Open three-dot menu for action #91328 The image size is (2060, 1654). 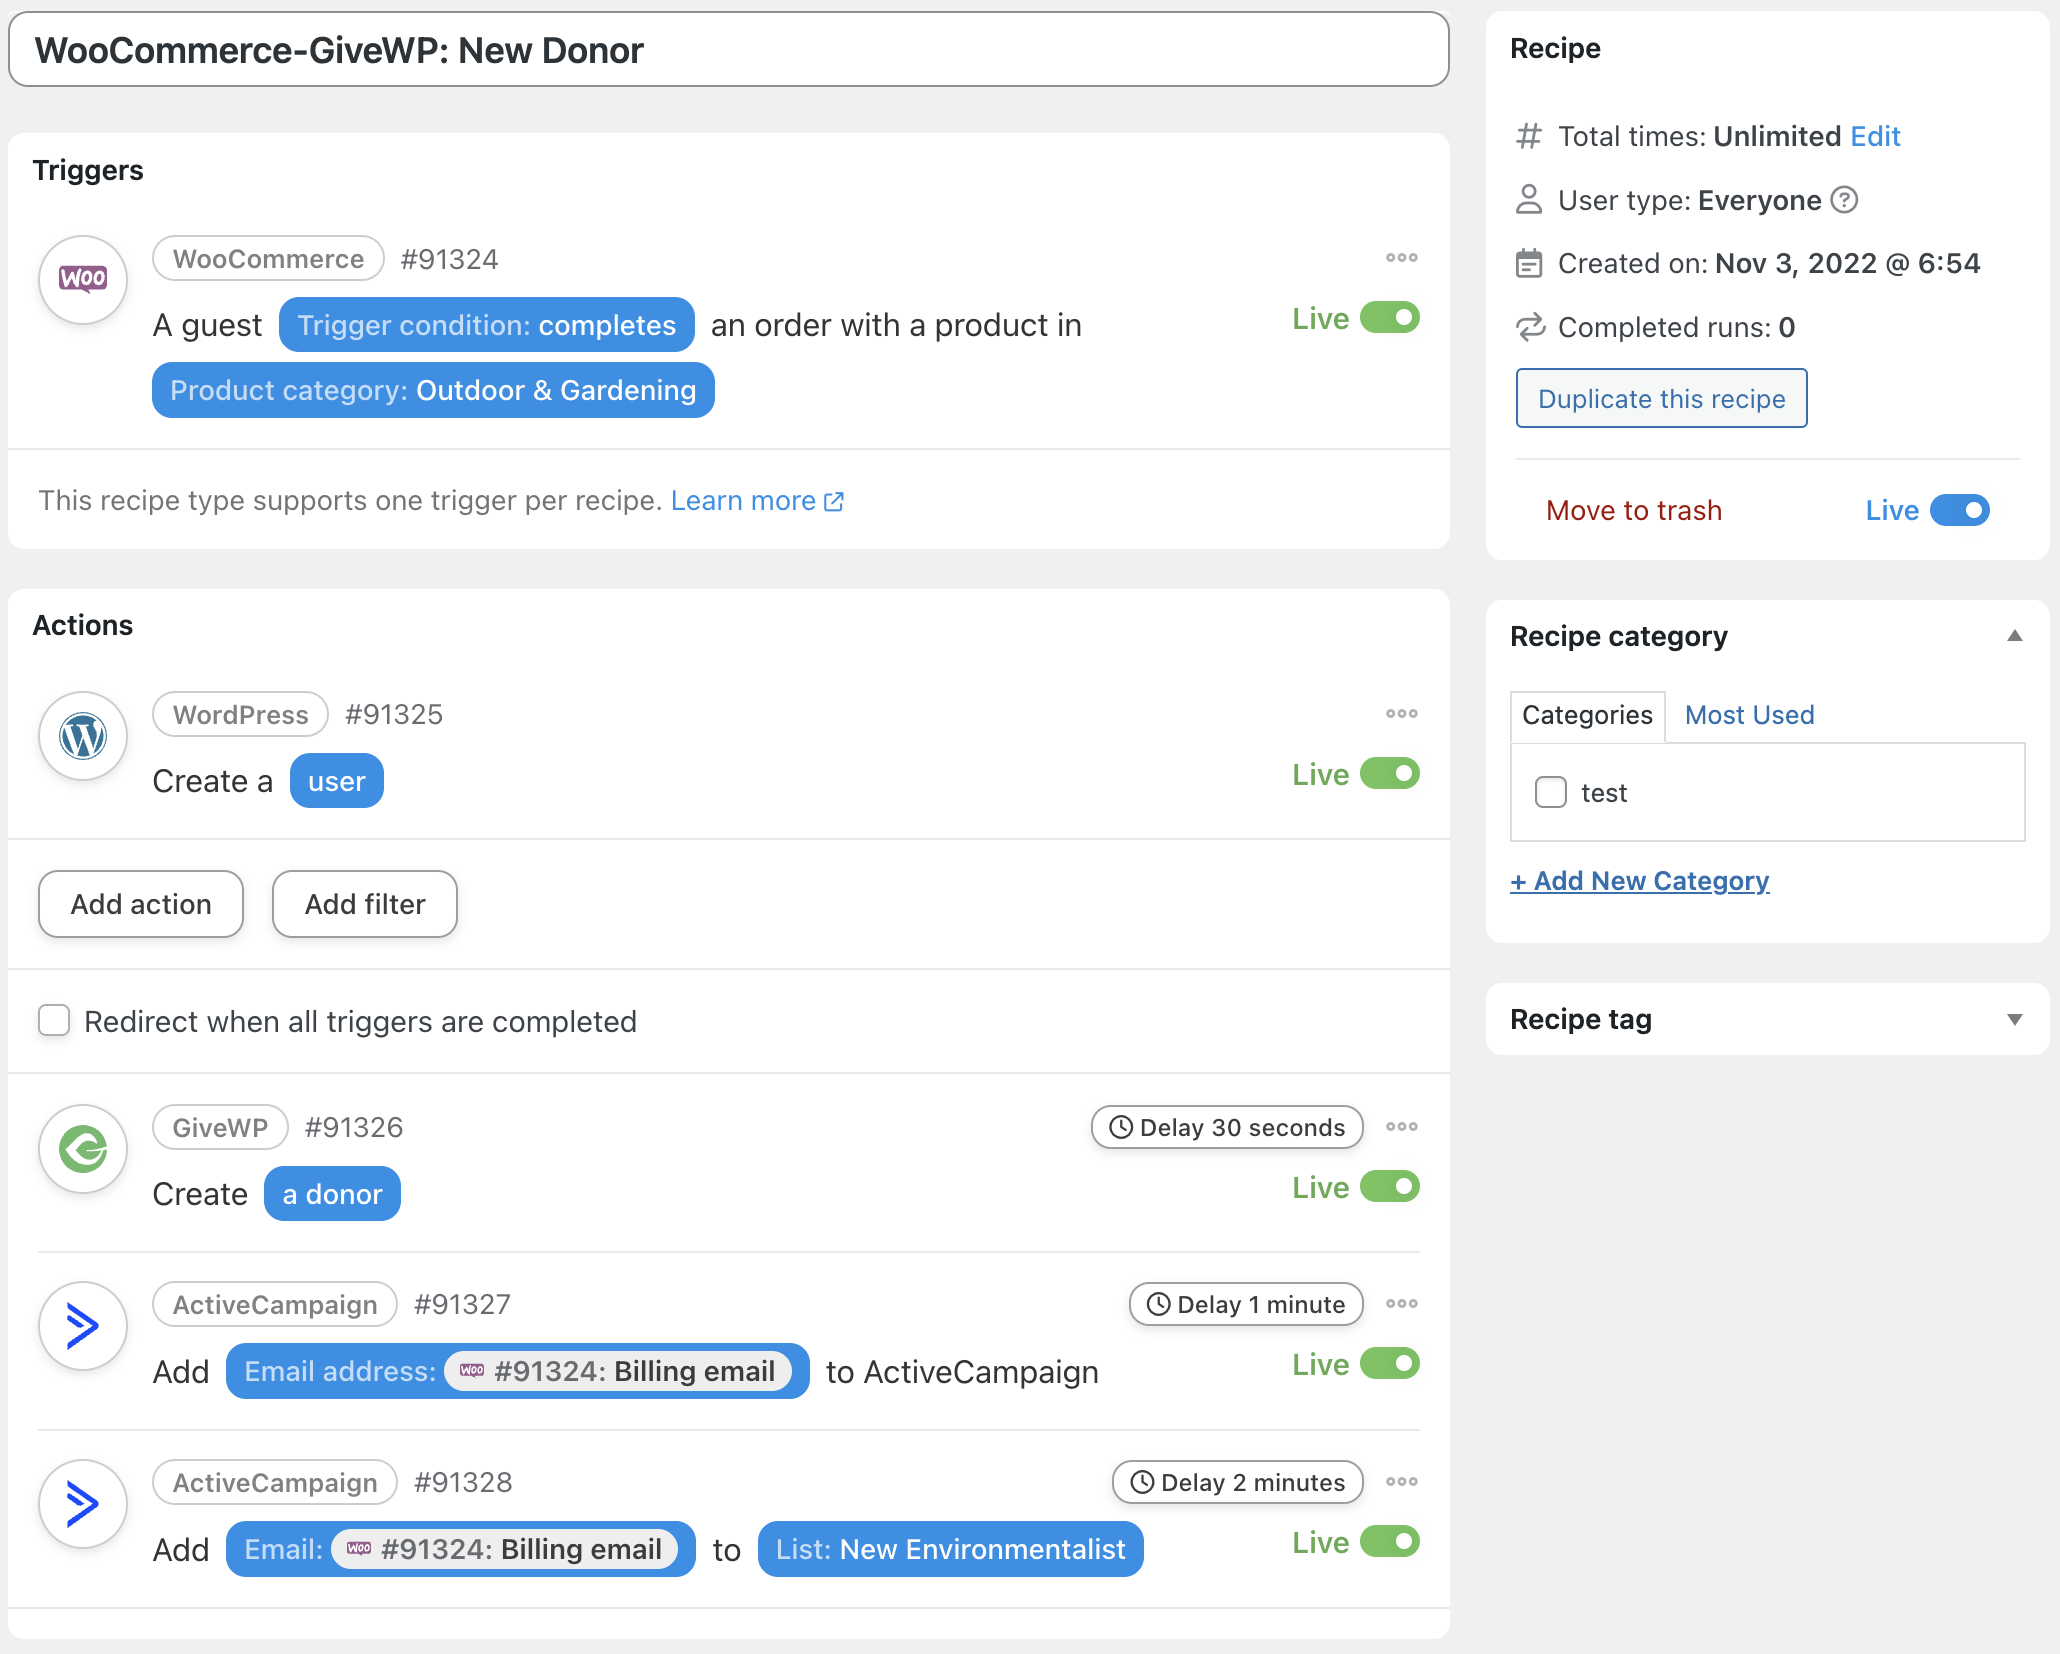pos(1402,1482)
